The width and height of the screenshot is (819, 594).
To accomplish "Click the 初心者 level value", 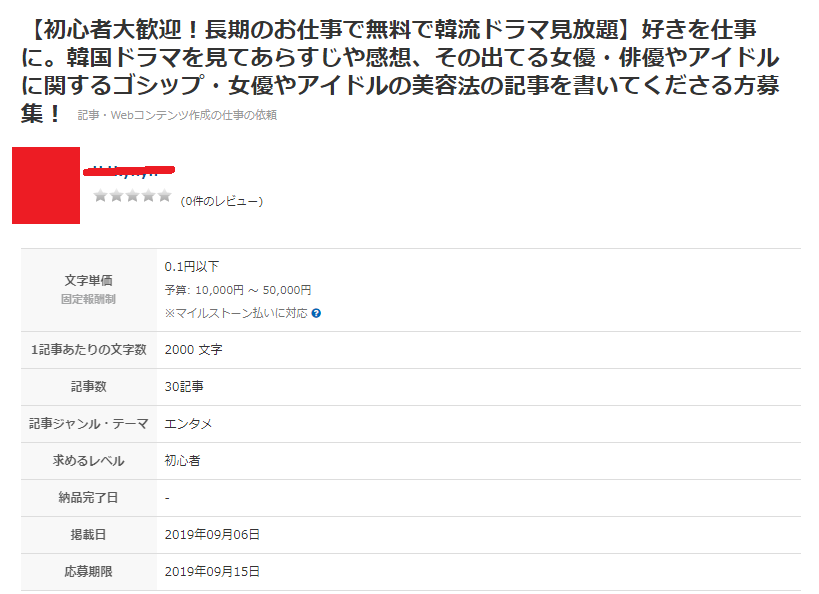I will point(183,461).
